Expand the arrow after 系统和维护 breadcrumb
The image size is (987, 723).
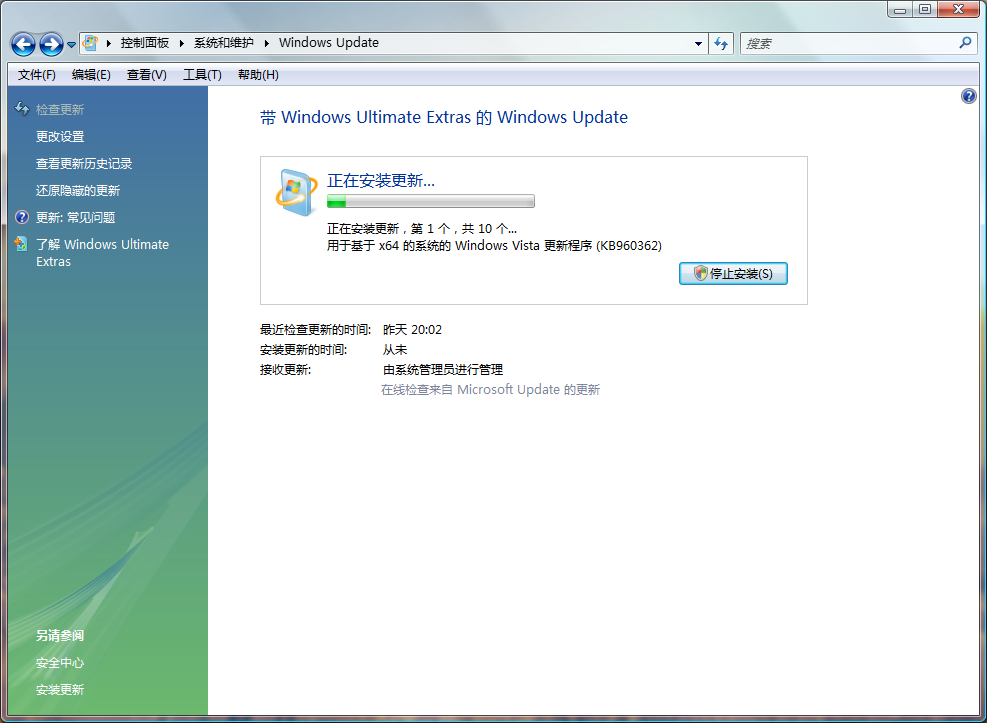[267, 43]
